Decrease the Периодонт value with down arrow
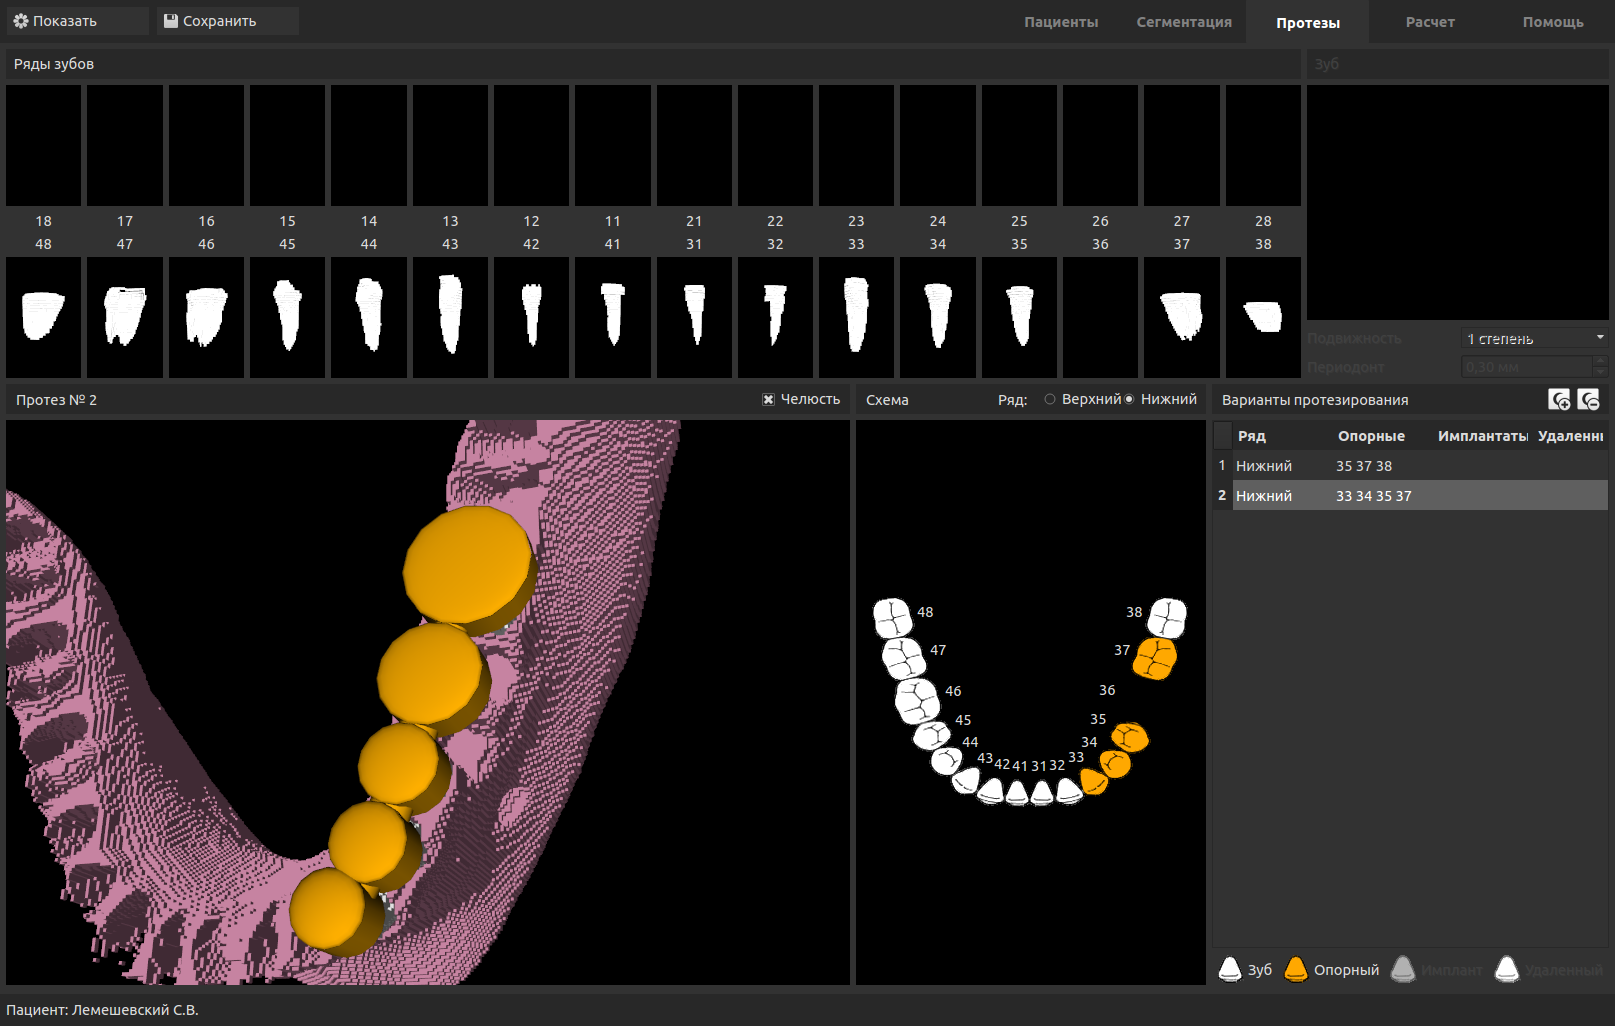 pos(1600,372)
